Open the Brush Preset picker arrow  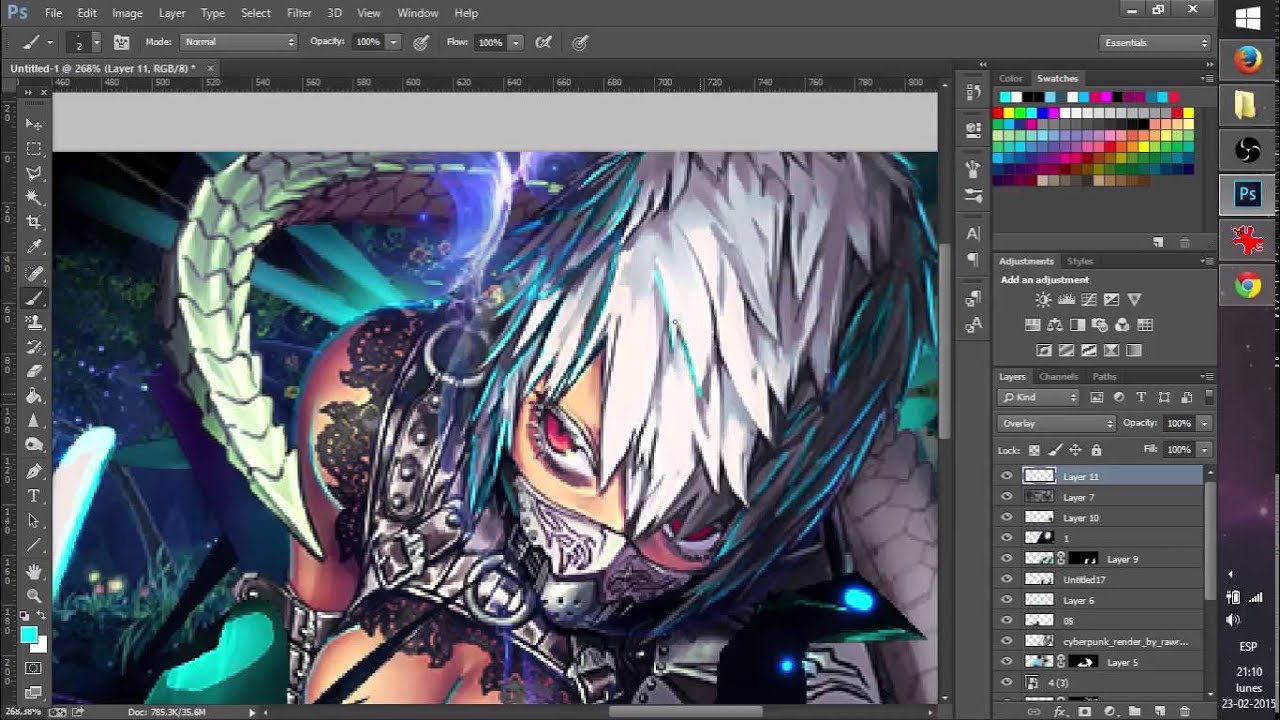tap(96, 42)
